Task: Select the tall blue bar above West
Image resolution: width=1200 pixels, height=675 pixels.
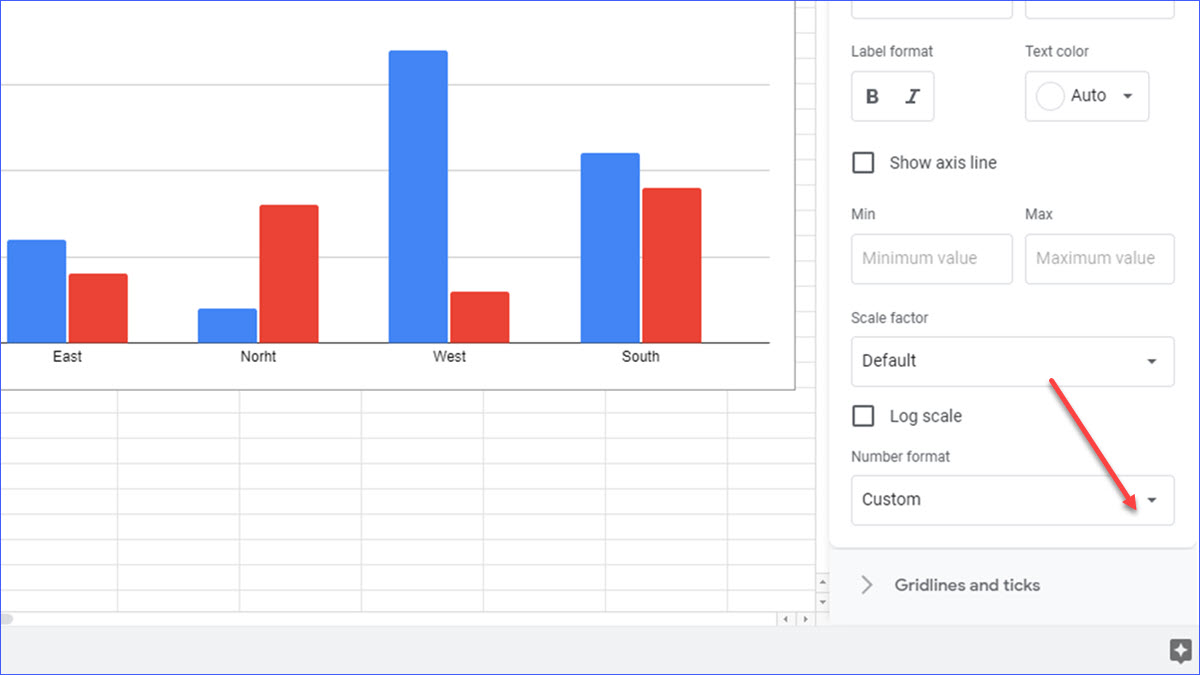Action: [x=417, y=190]
